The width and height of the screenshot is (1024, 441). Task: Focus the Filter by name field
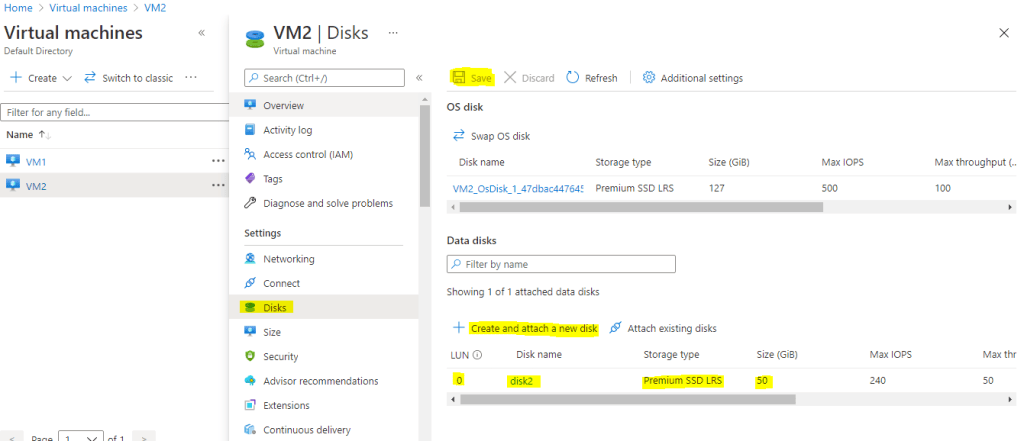click(x=561, y=264)
